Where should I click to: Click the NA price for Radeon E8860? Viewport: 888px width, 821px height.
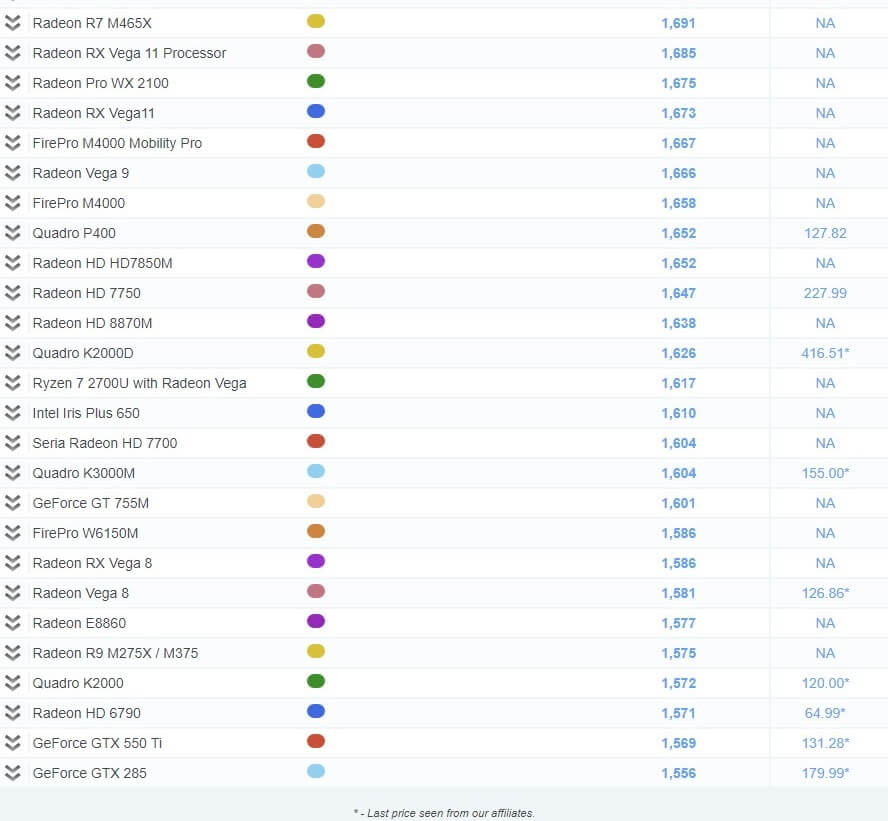[825, 623]
